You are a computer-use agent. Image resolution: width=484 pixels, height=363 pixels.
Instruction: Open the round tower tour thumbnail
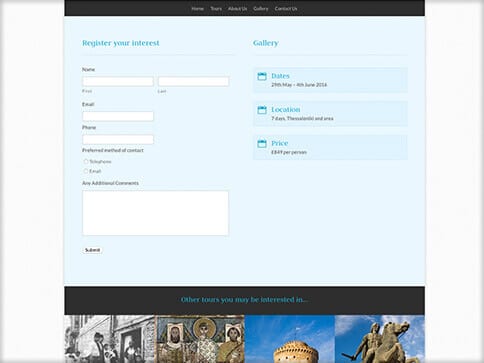290,339
